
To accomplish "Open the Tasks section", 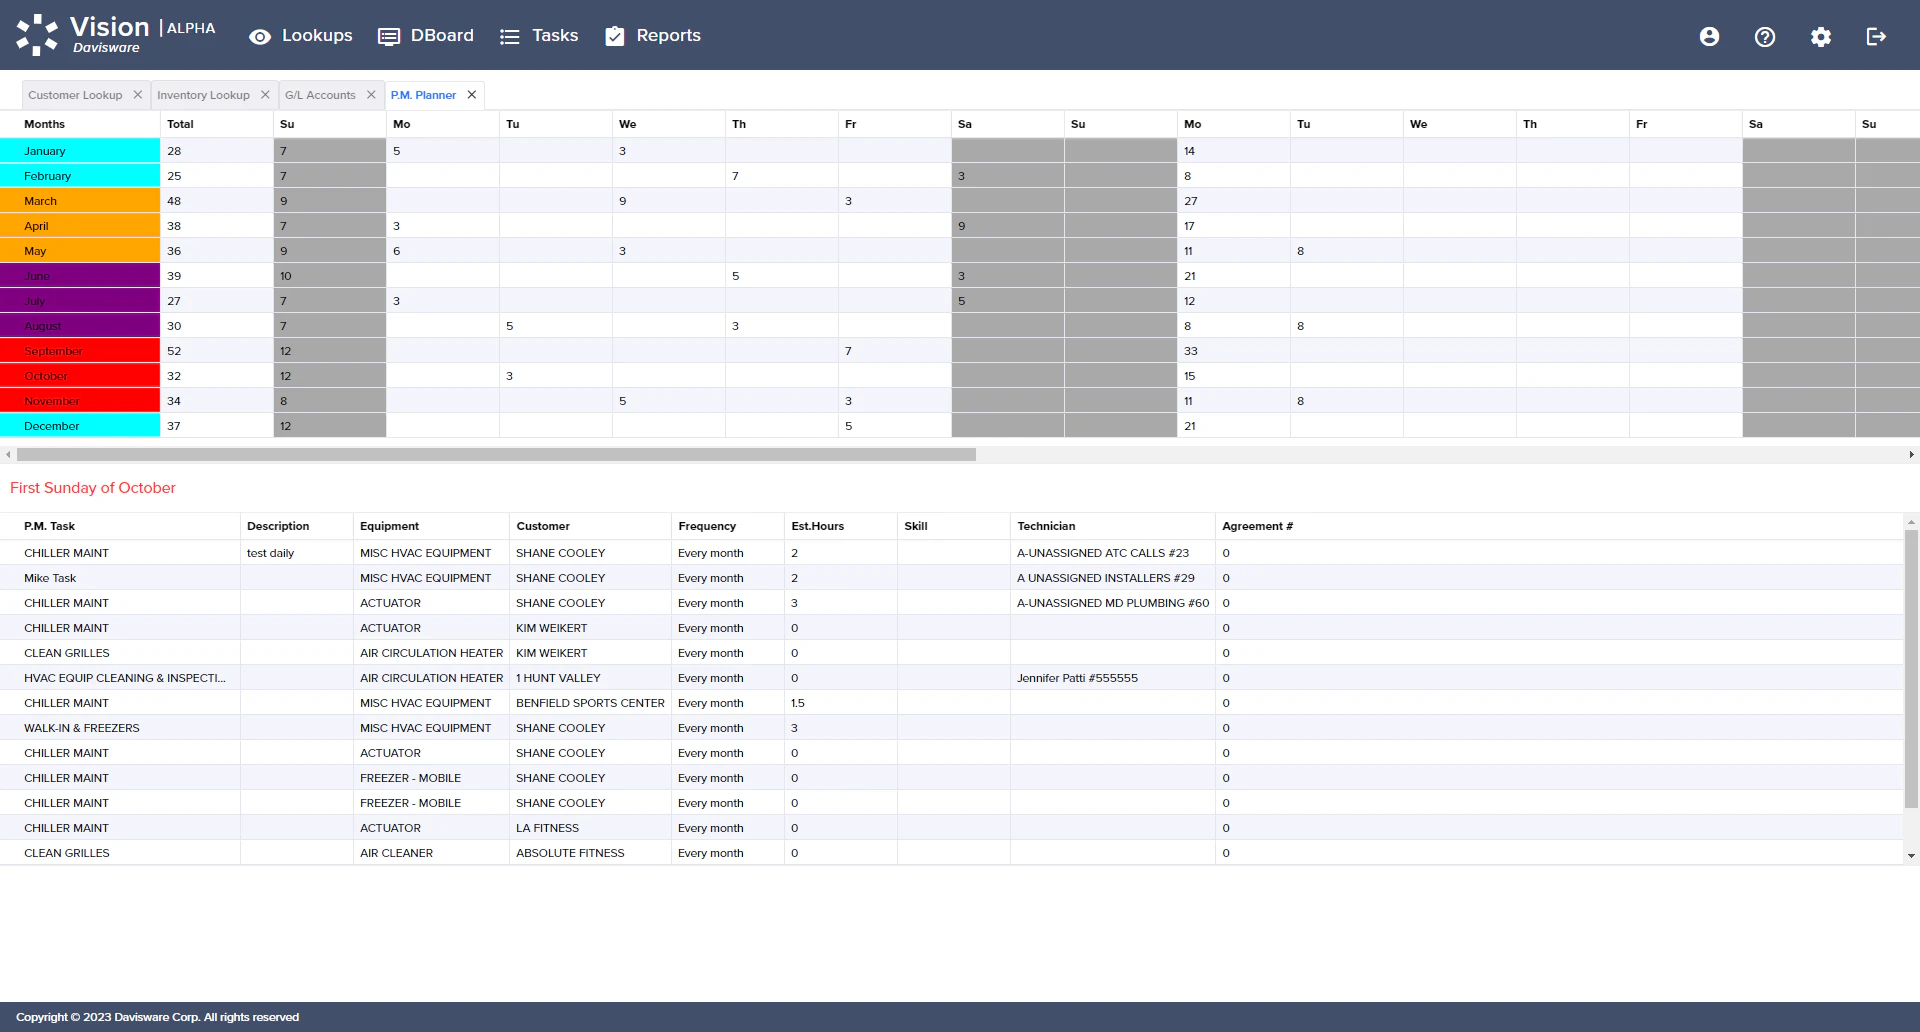I will [539, 35].
